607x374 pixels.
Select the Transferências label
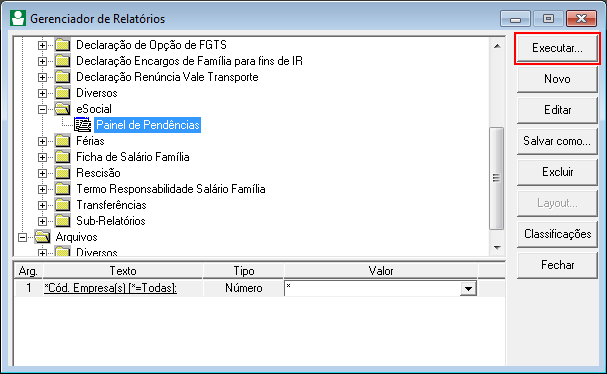(x=111, y=205)
